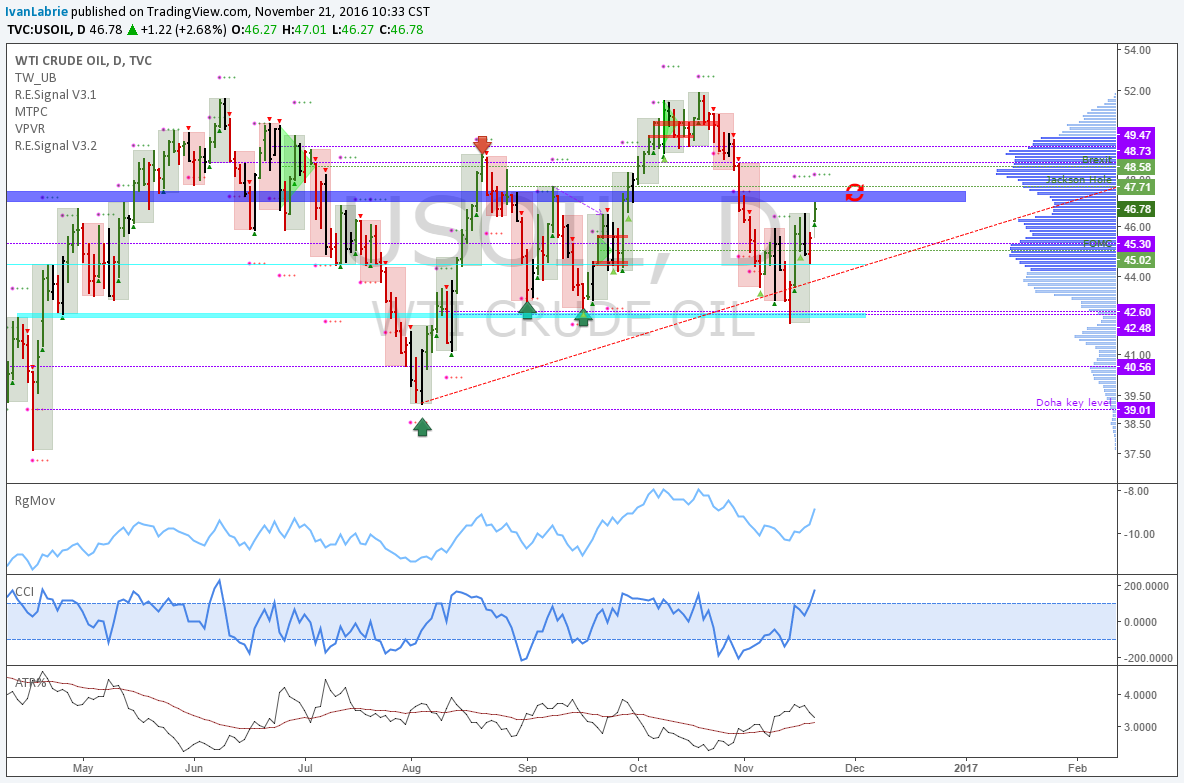Select the -8.00 RgMov axis value
Screen dimensions: 1184x783
tap(1137, 491)
